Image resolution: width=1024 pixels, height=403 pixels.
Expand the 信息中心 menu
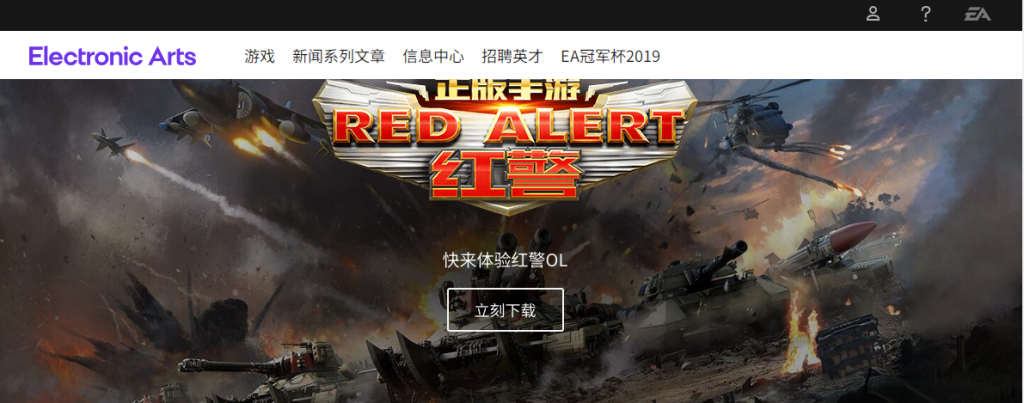[433, 56]
